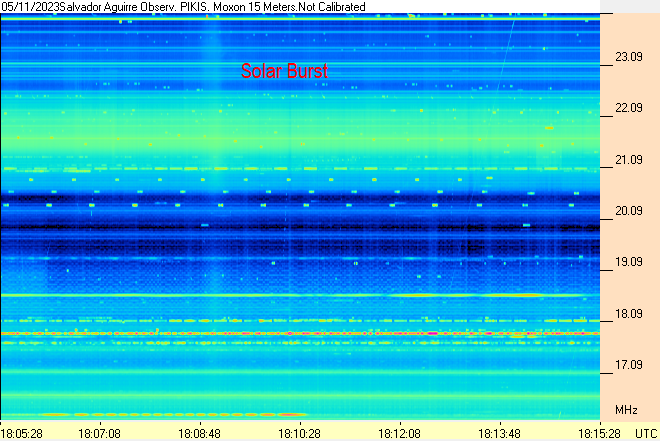The height and width of the screenshot is (441, 660).
Task: Click the MHz unit label
Action: pyautogui.click(x=626, y=410)
